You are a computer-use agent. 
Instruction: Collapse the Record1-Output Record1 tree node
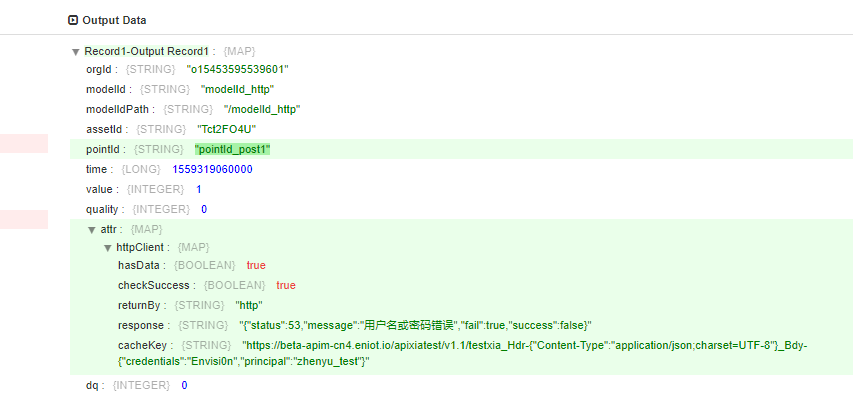tap(75, 51)
